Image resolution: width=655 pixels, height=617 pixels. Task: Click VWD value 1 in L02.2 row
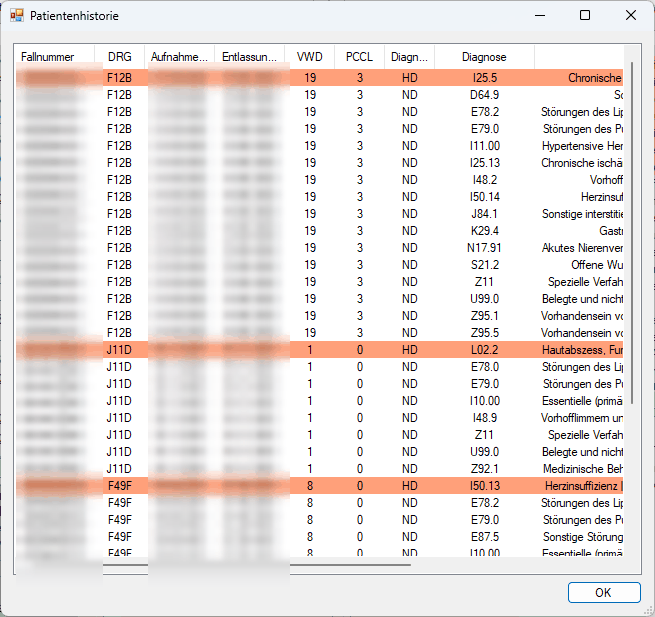(310, 350)
